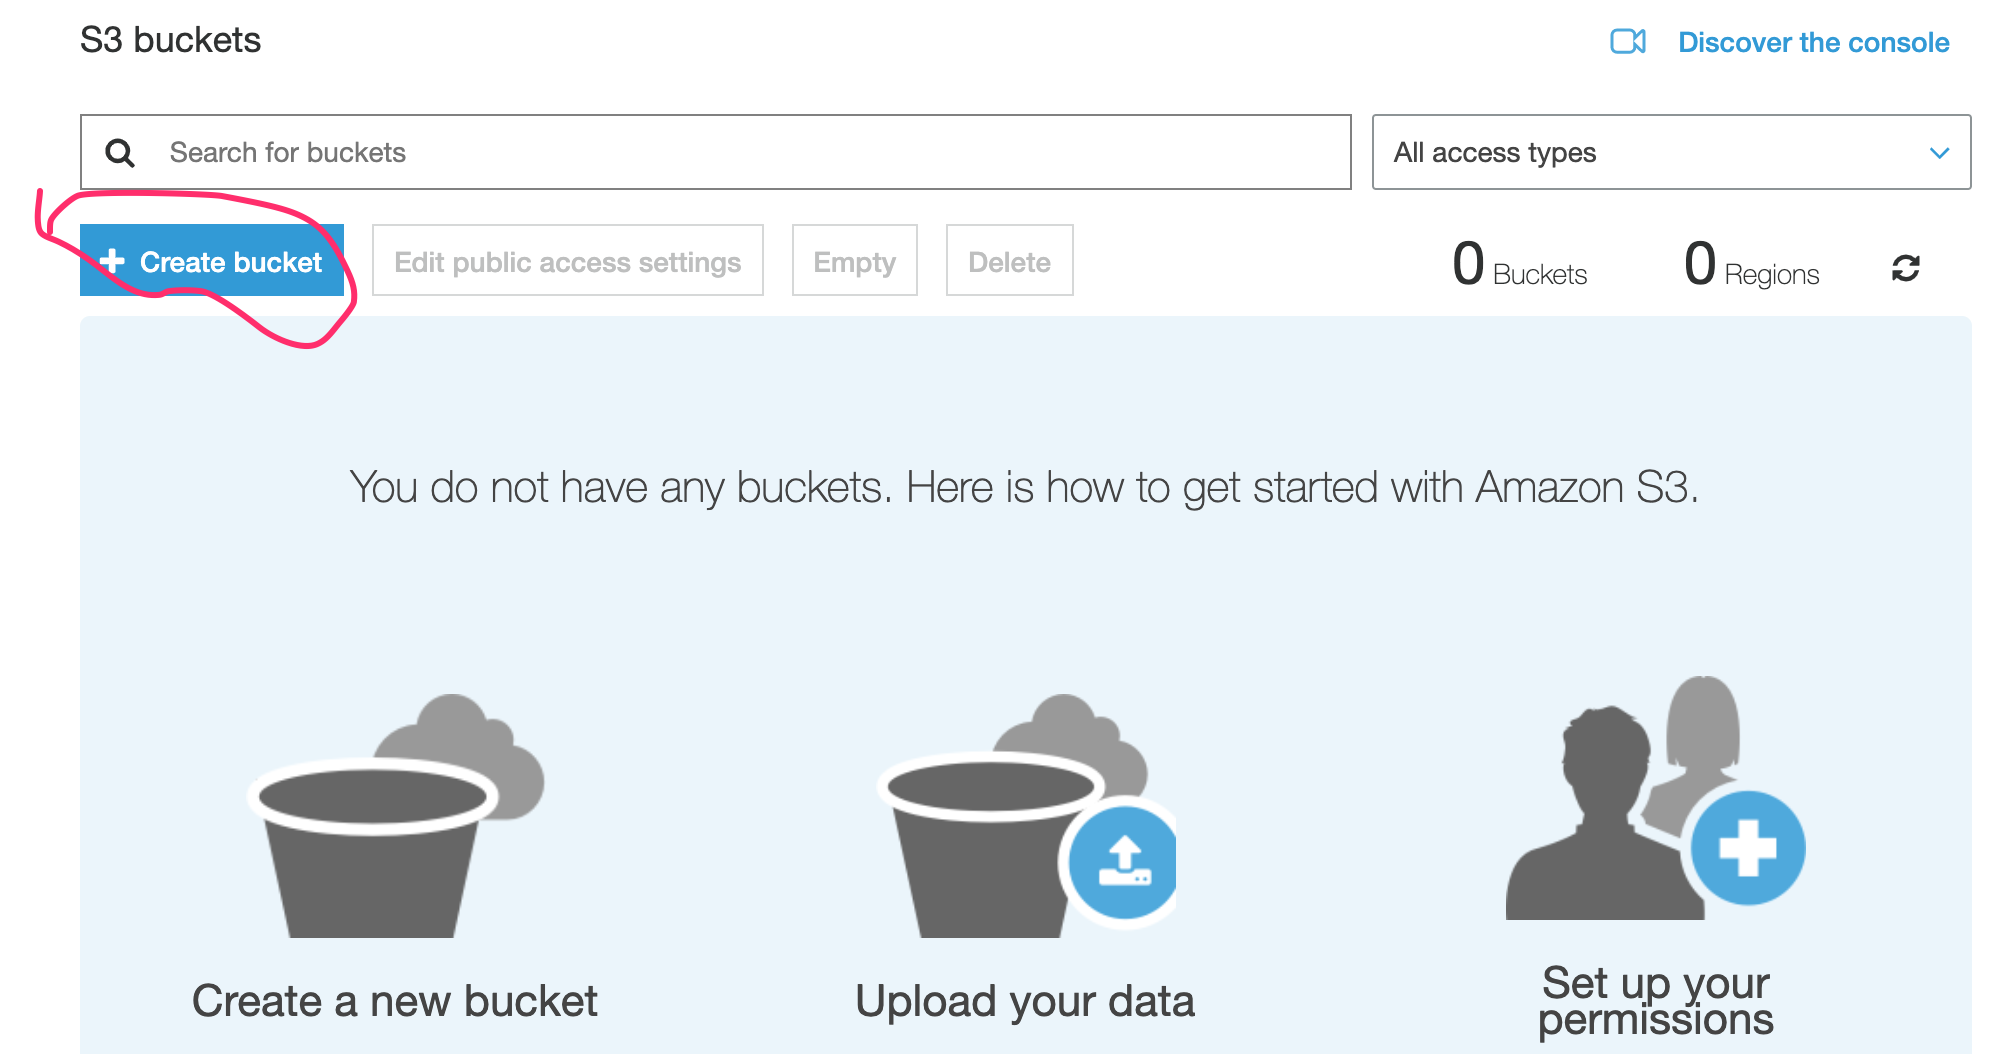
Task: Click the blue upload arrow badge
Action: 1124,861
